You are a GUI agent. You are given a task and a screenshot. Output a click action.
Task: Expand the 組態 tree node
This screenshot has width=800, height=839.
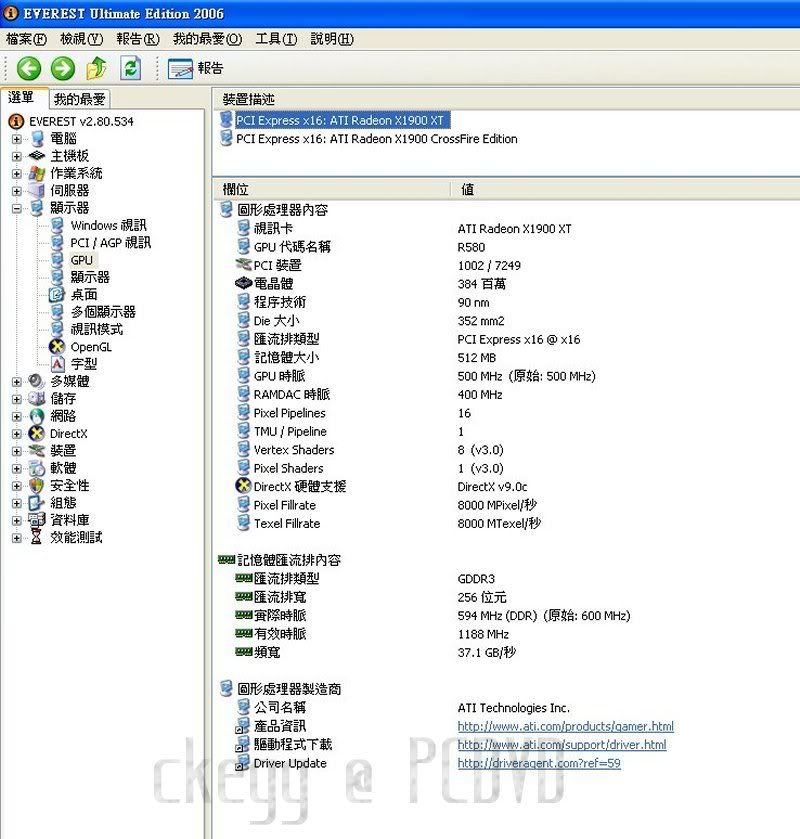click(17, 503)
